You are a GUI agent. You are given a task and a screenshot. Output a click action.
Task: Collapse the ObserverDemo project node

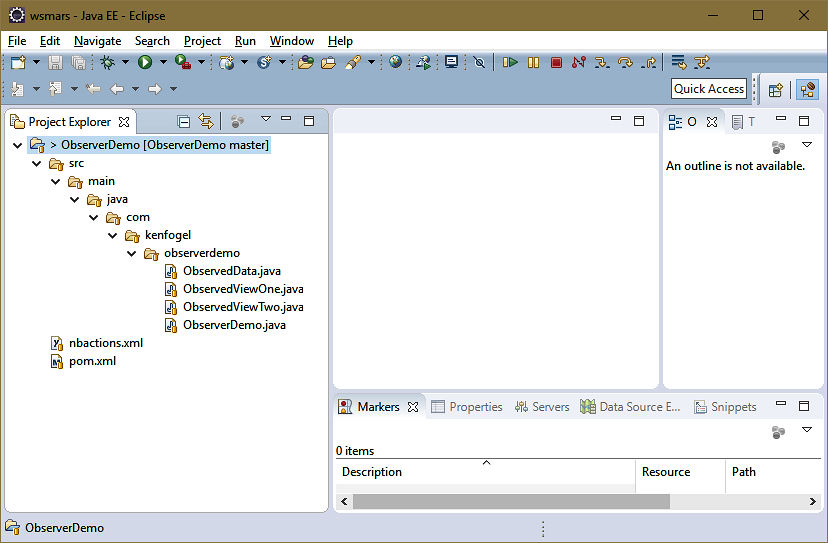click(18, 145)
